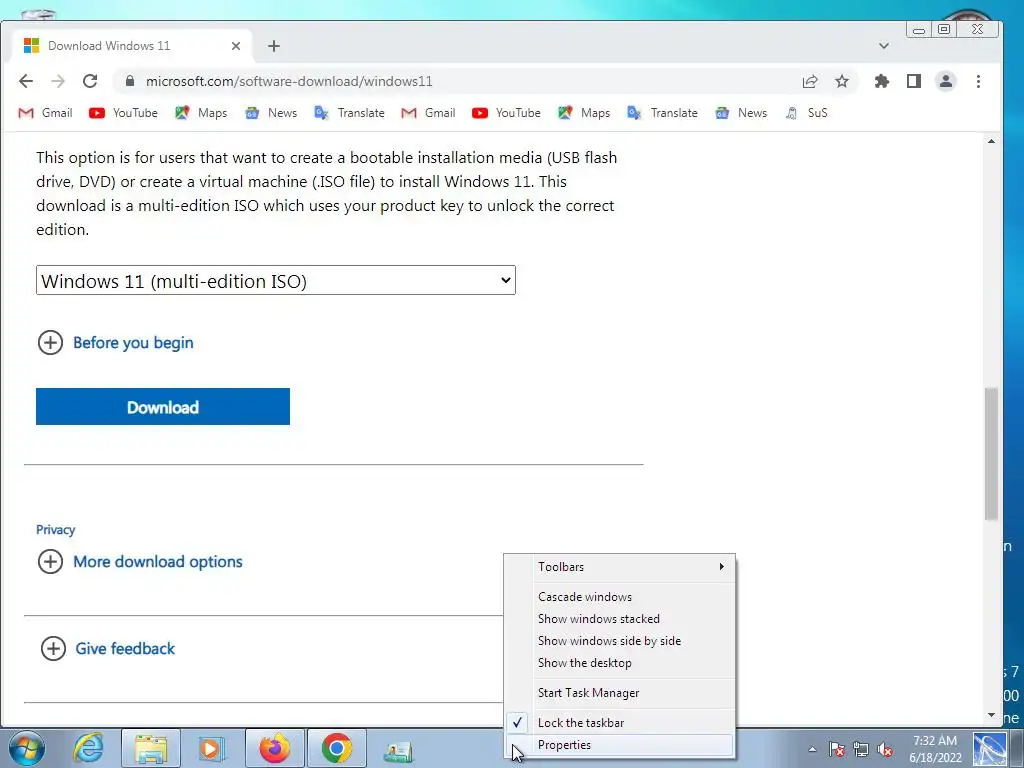Launch Internet Explorer from taskbar
The image size is (1024, 768).
[88, 748]
